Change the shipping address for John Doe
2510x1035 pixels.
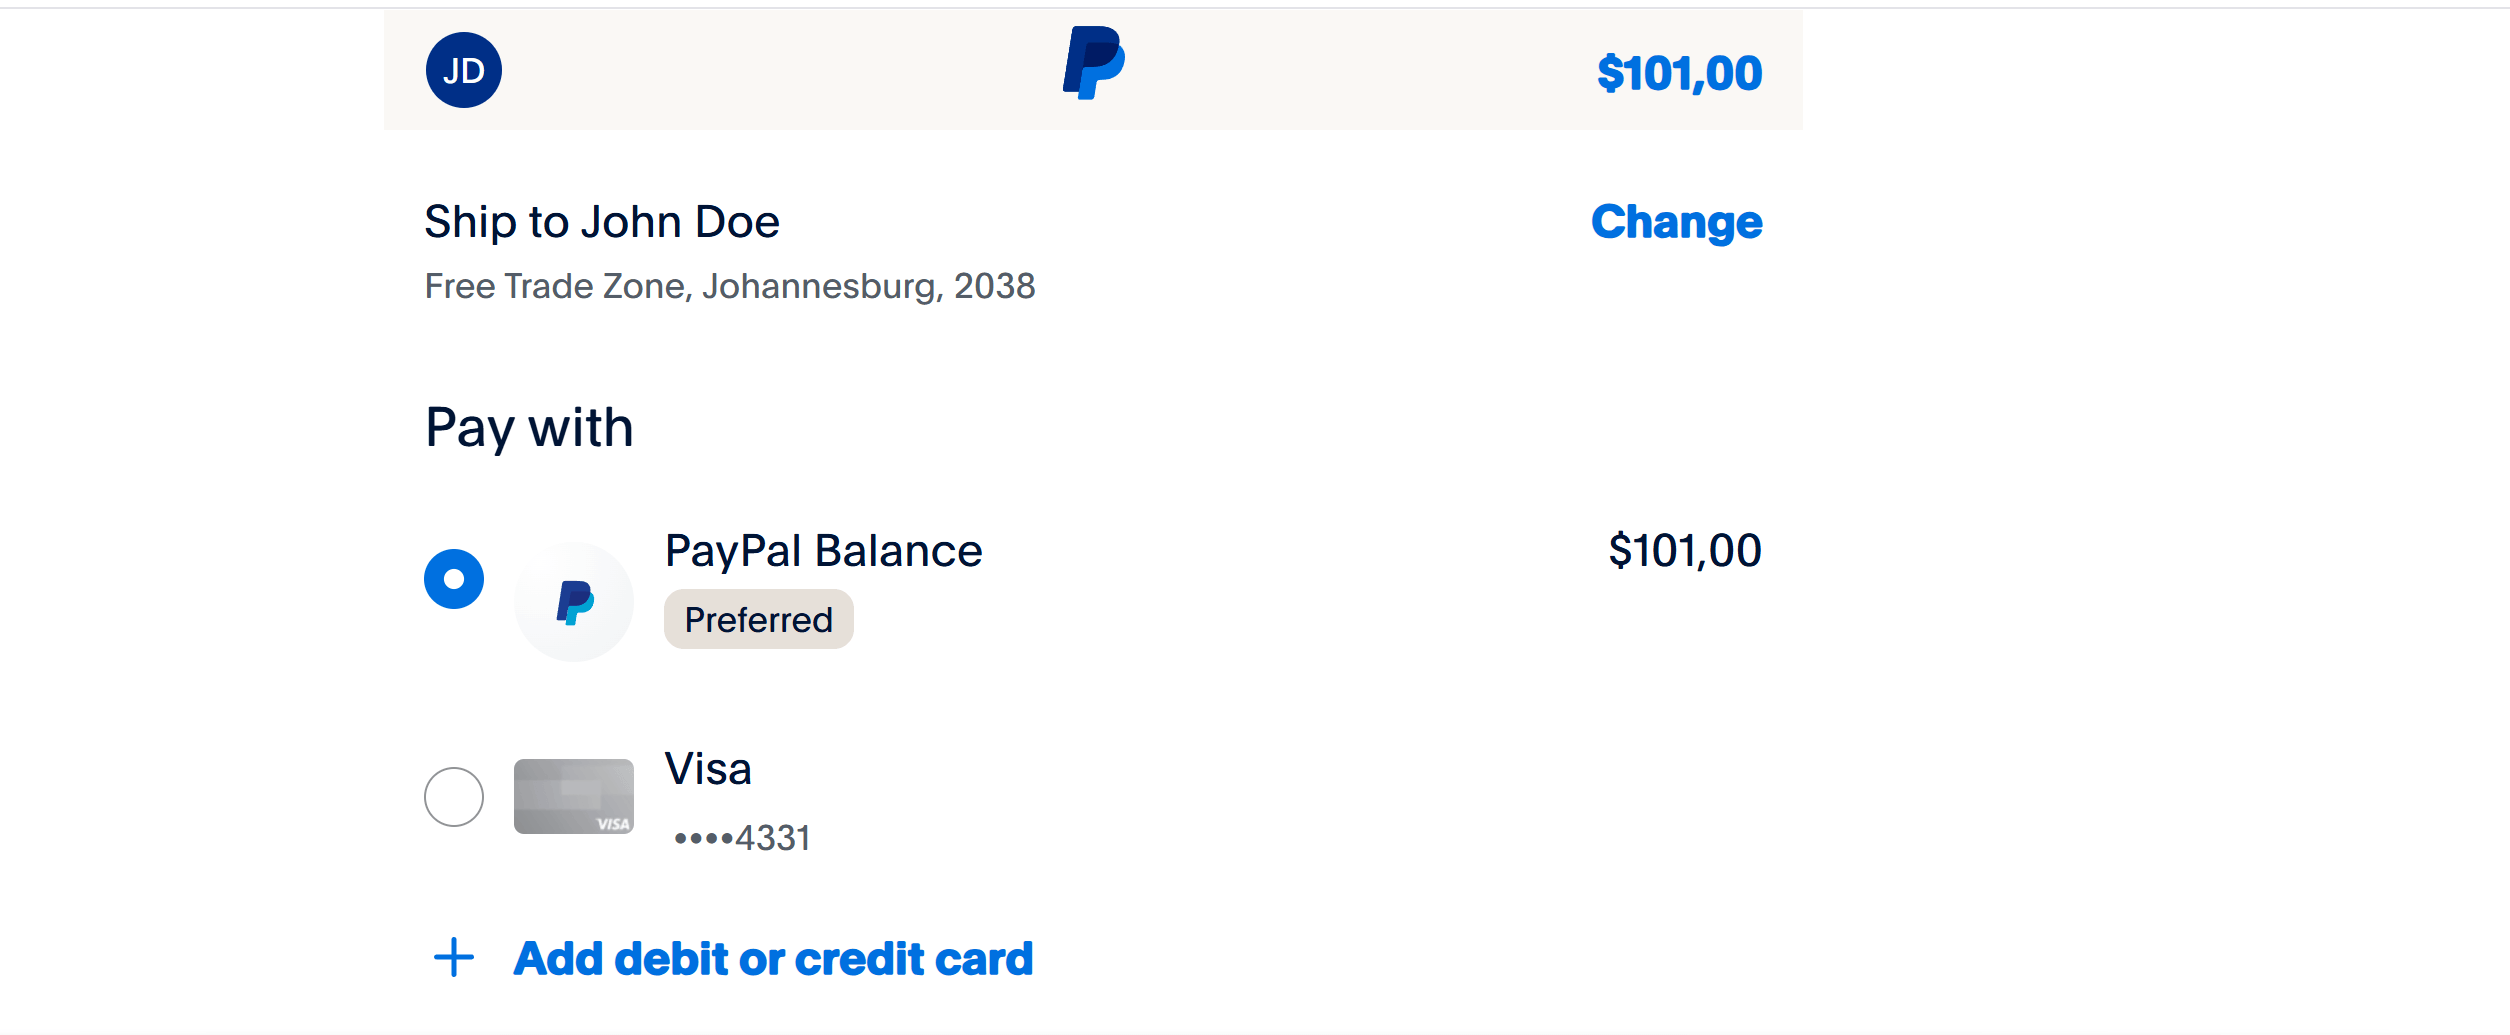[1677, 222]
